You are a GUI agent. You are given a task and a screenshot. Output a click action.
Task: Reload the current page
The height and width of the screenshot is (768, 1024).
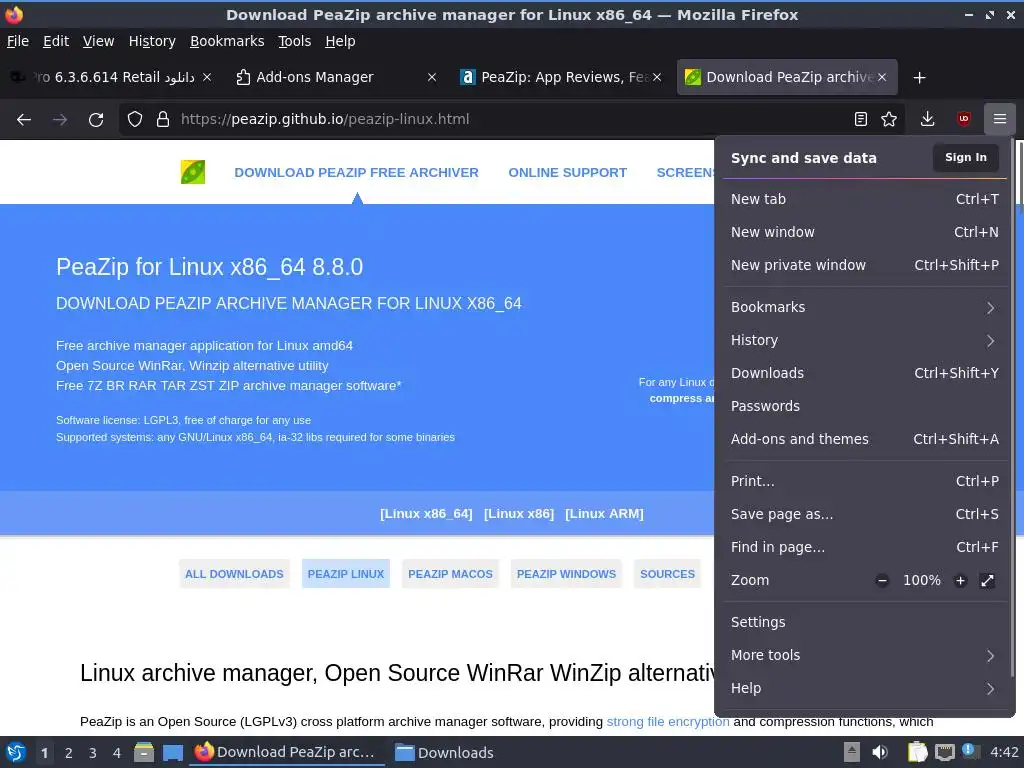click(x=96, y=120)
